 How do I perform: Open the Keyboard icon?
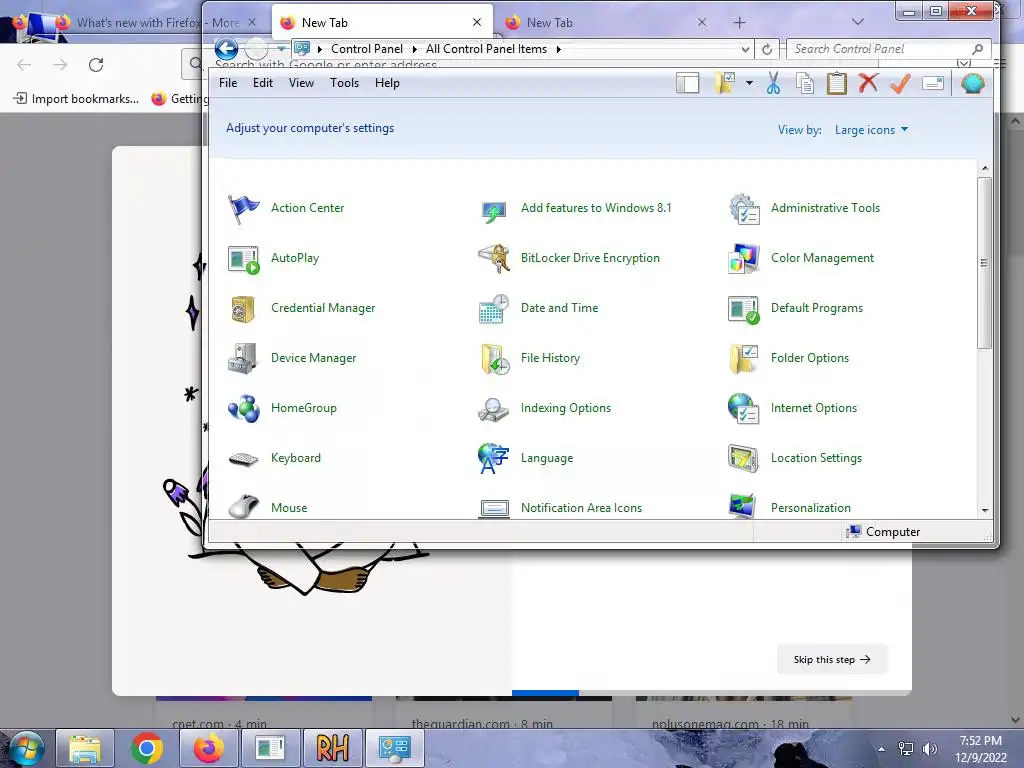pyautogui.click(x=244, y=459)
